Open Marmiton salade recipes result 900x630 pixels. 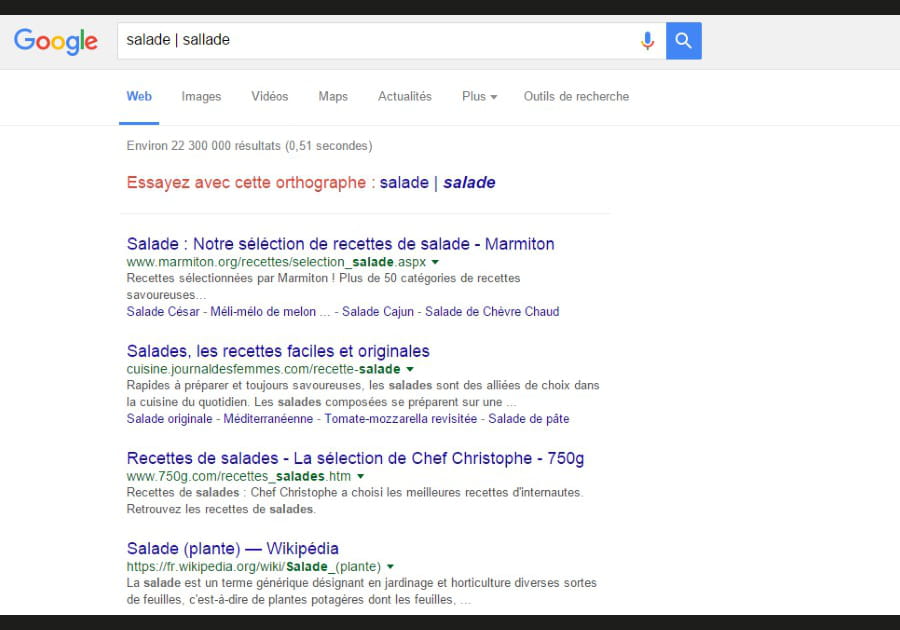(340, 244)
